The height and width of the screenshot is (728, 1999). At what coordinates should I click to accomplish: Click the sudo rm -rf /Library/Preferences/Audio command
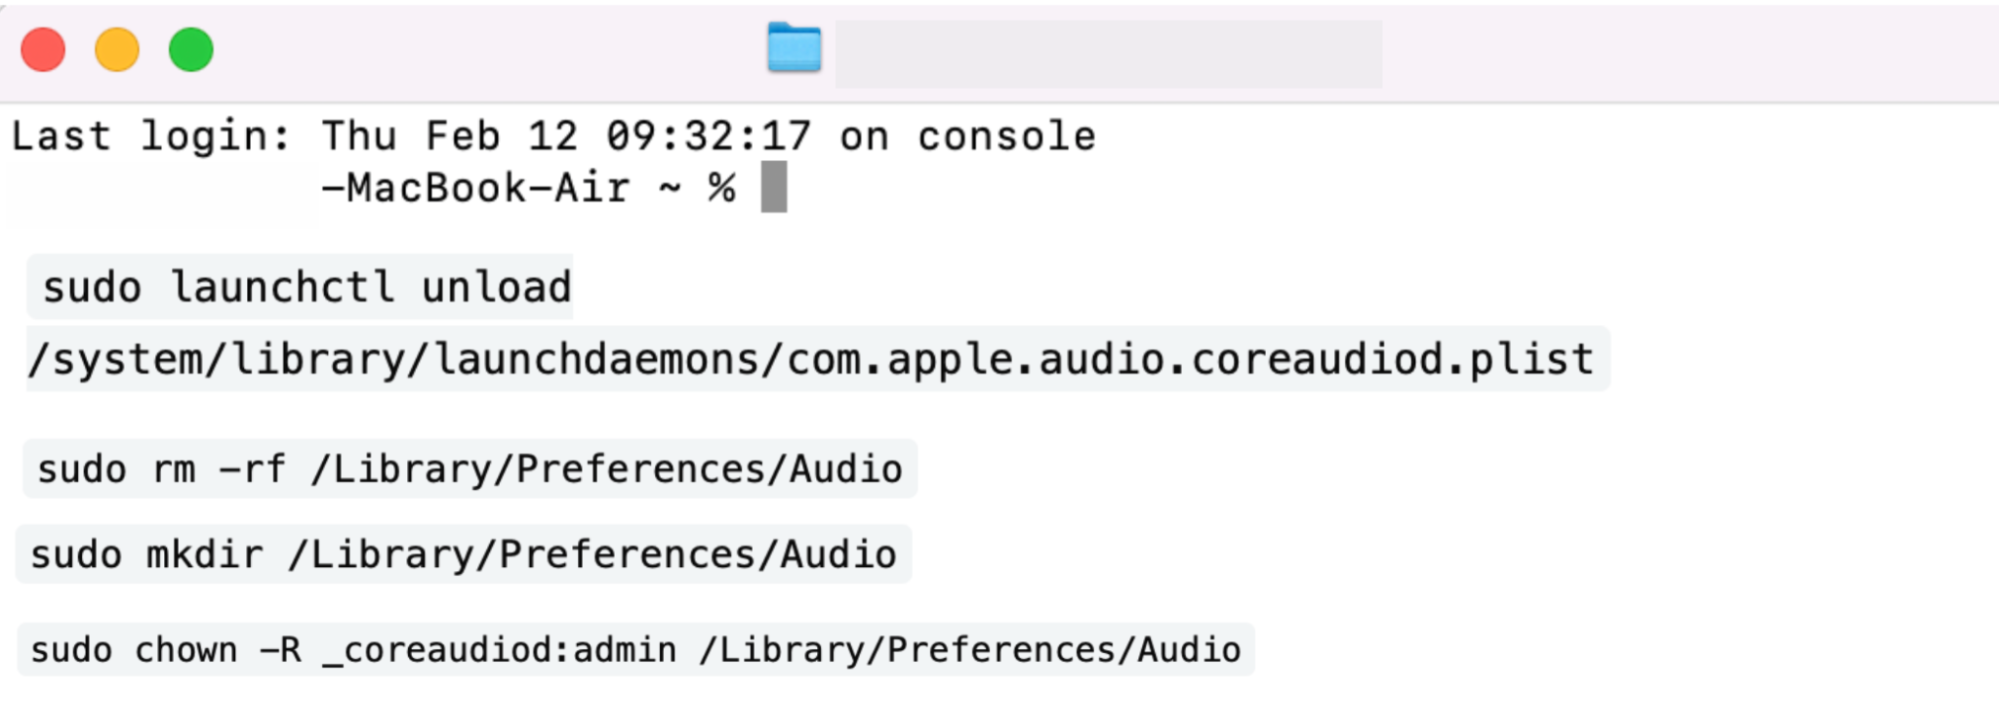click(x=468, y=468)
